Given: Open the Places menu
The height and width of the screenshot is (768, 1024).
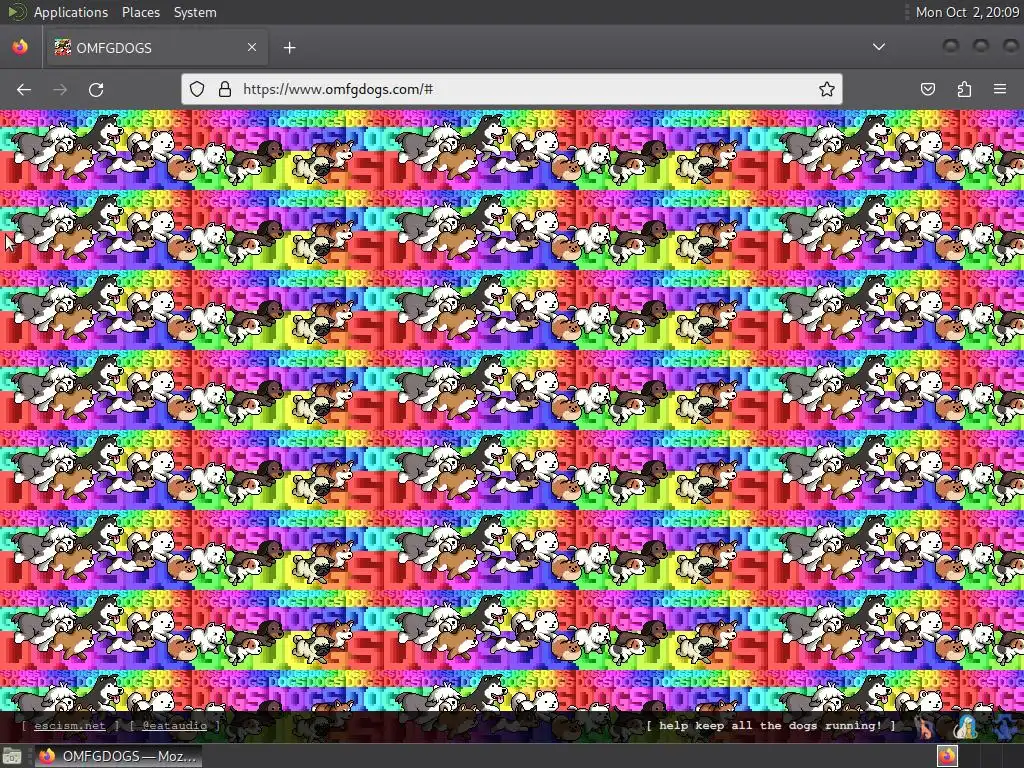Looking at the screenshot, I should (x=141, y=12).
